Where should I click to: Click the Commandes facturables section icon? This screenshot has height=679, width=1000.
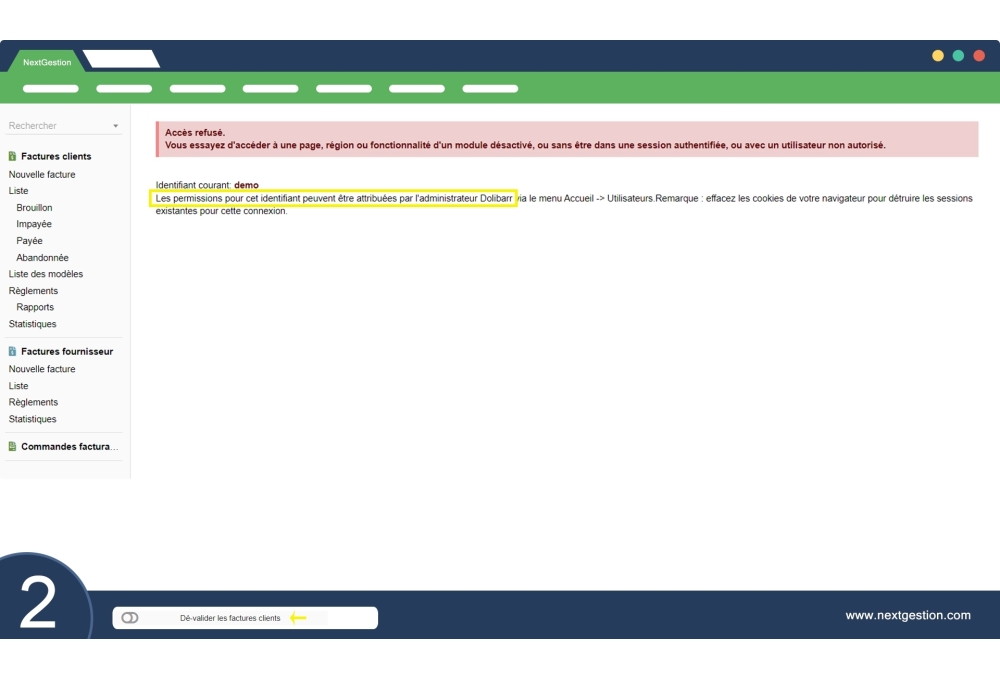[10, 446]
